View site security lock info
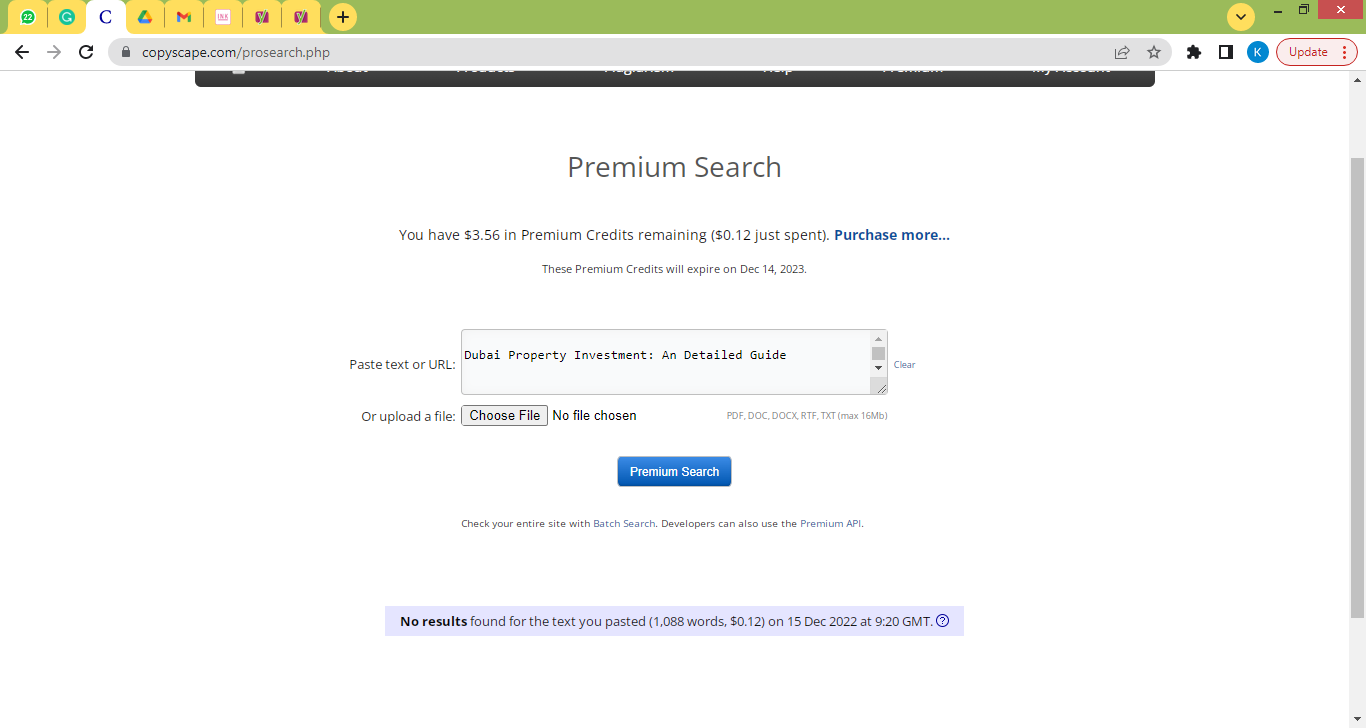Viewport: 1366px width, 728px height. pyautogui.click(x=126, y=52)
